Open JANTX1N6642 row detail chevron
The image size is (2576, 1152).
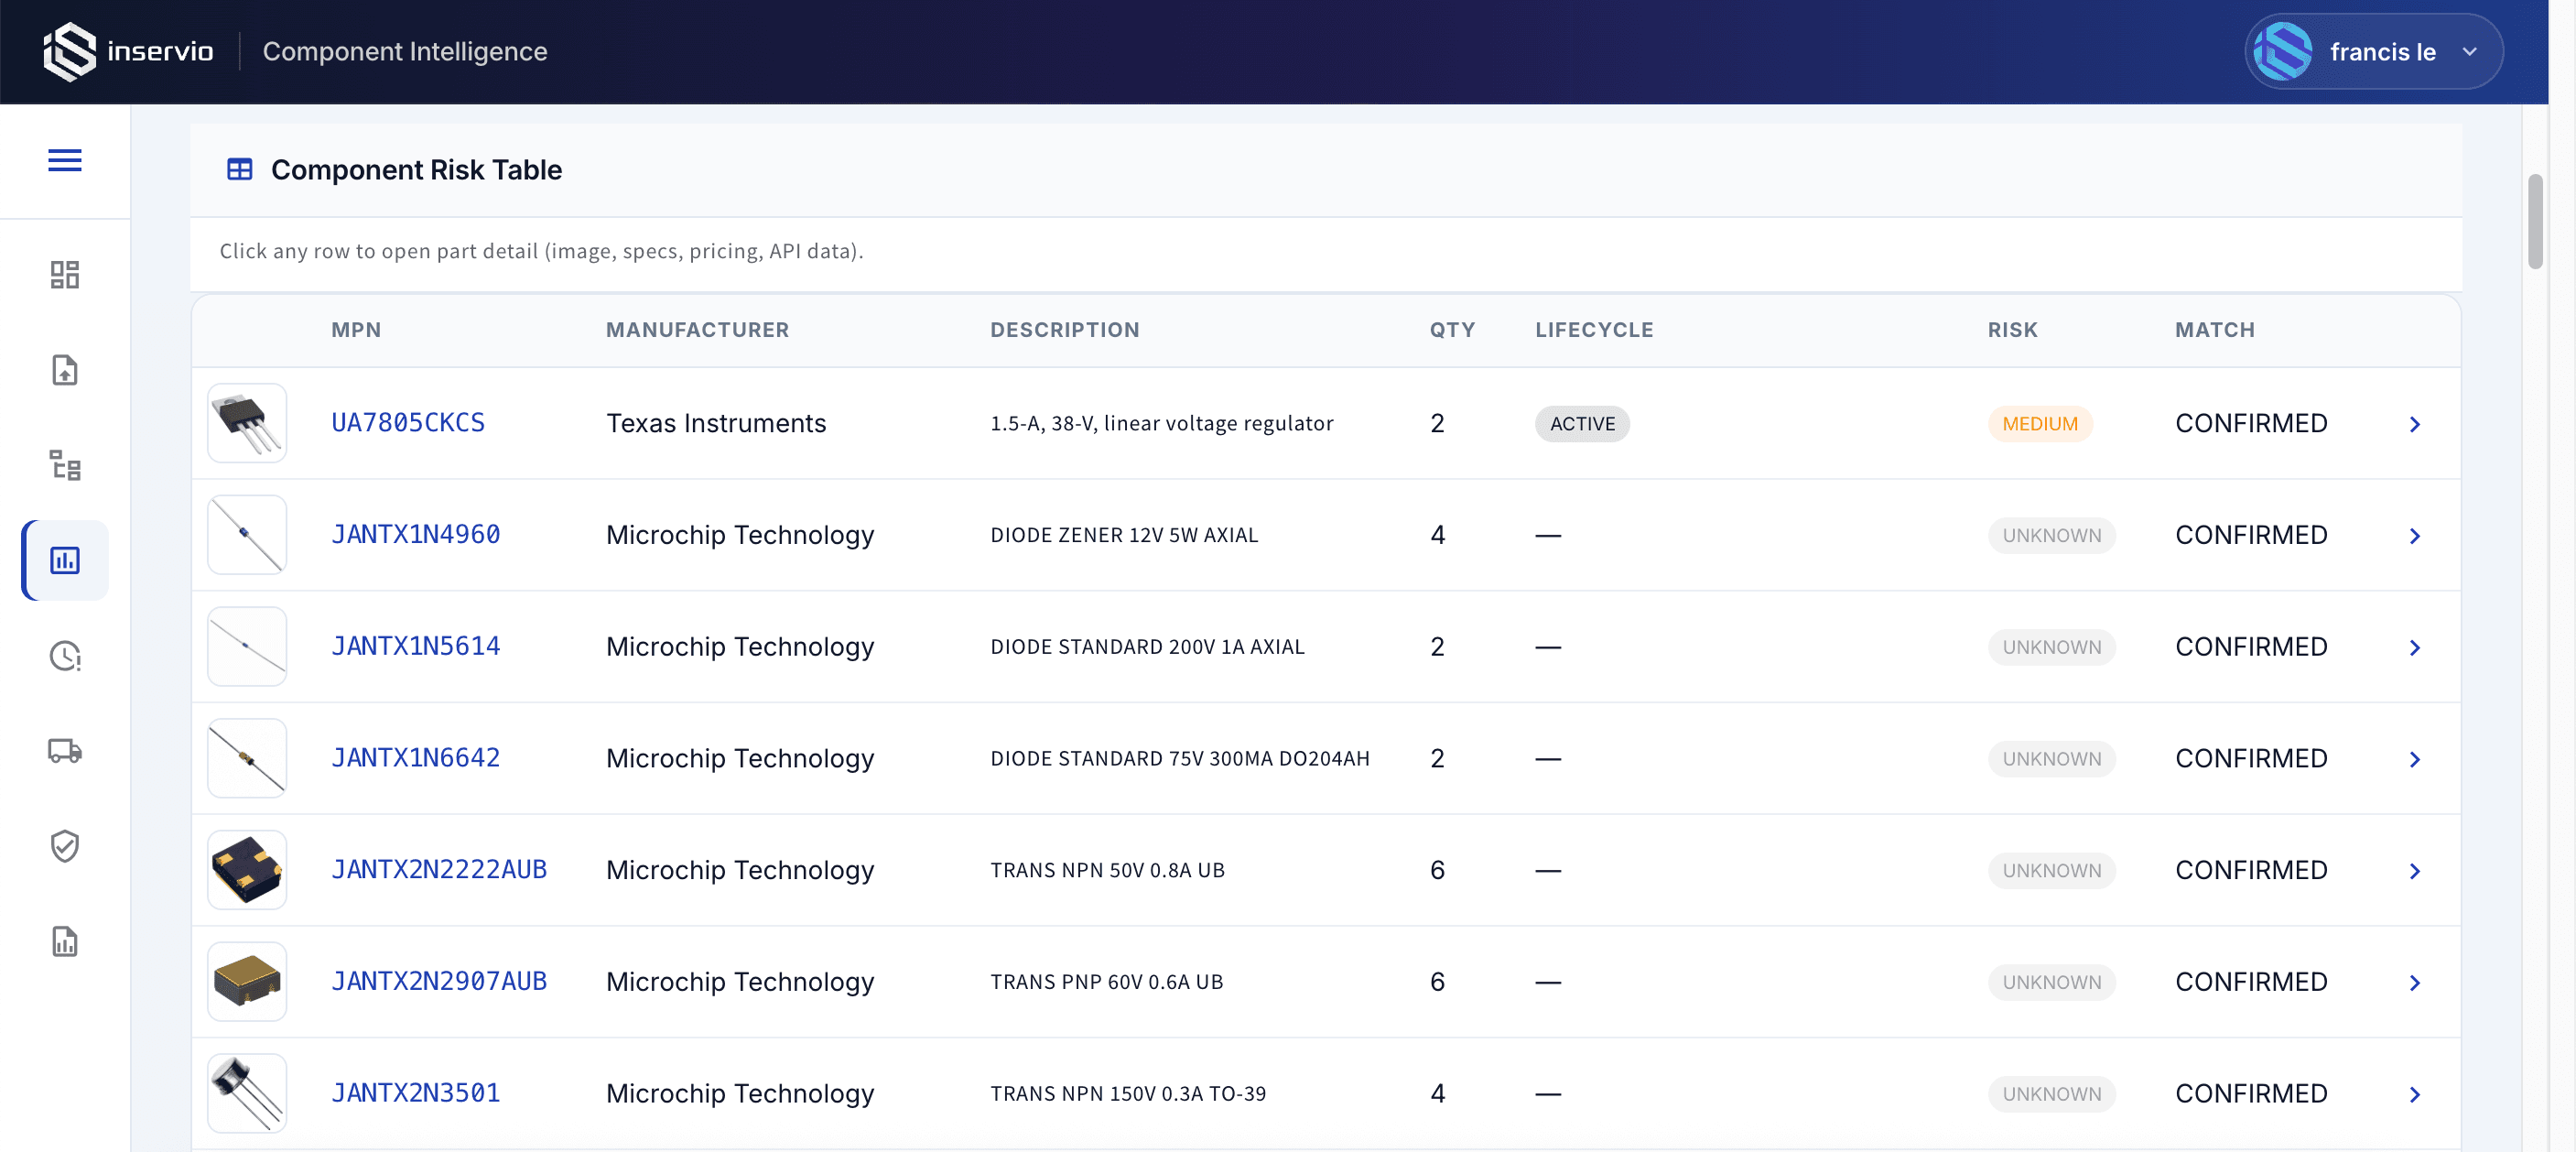click(2415, 759)
